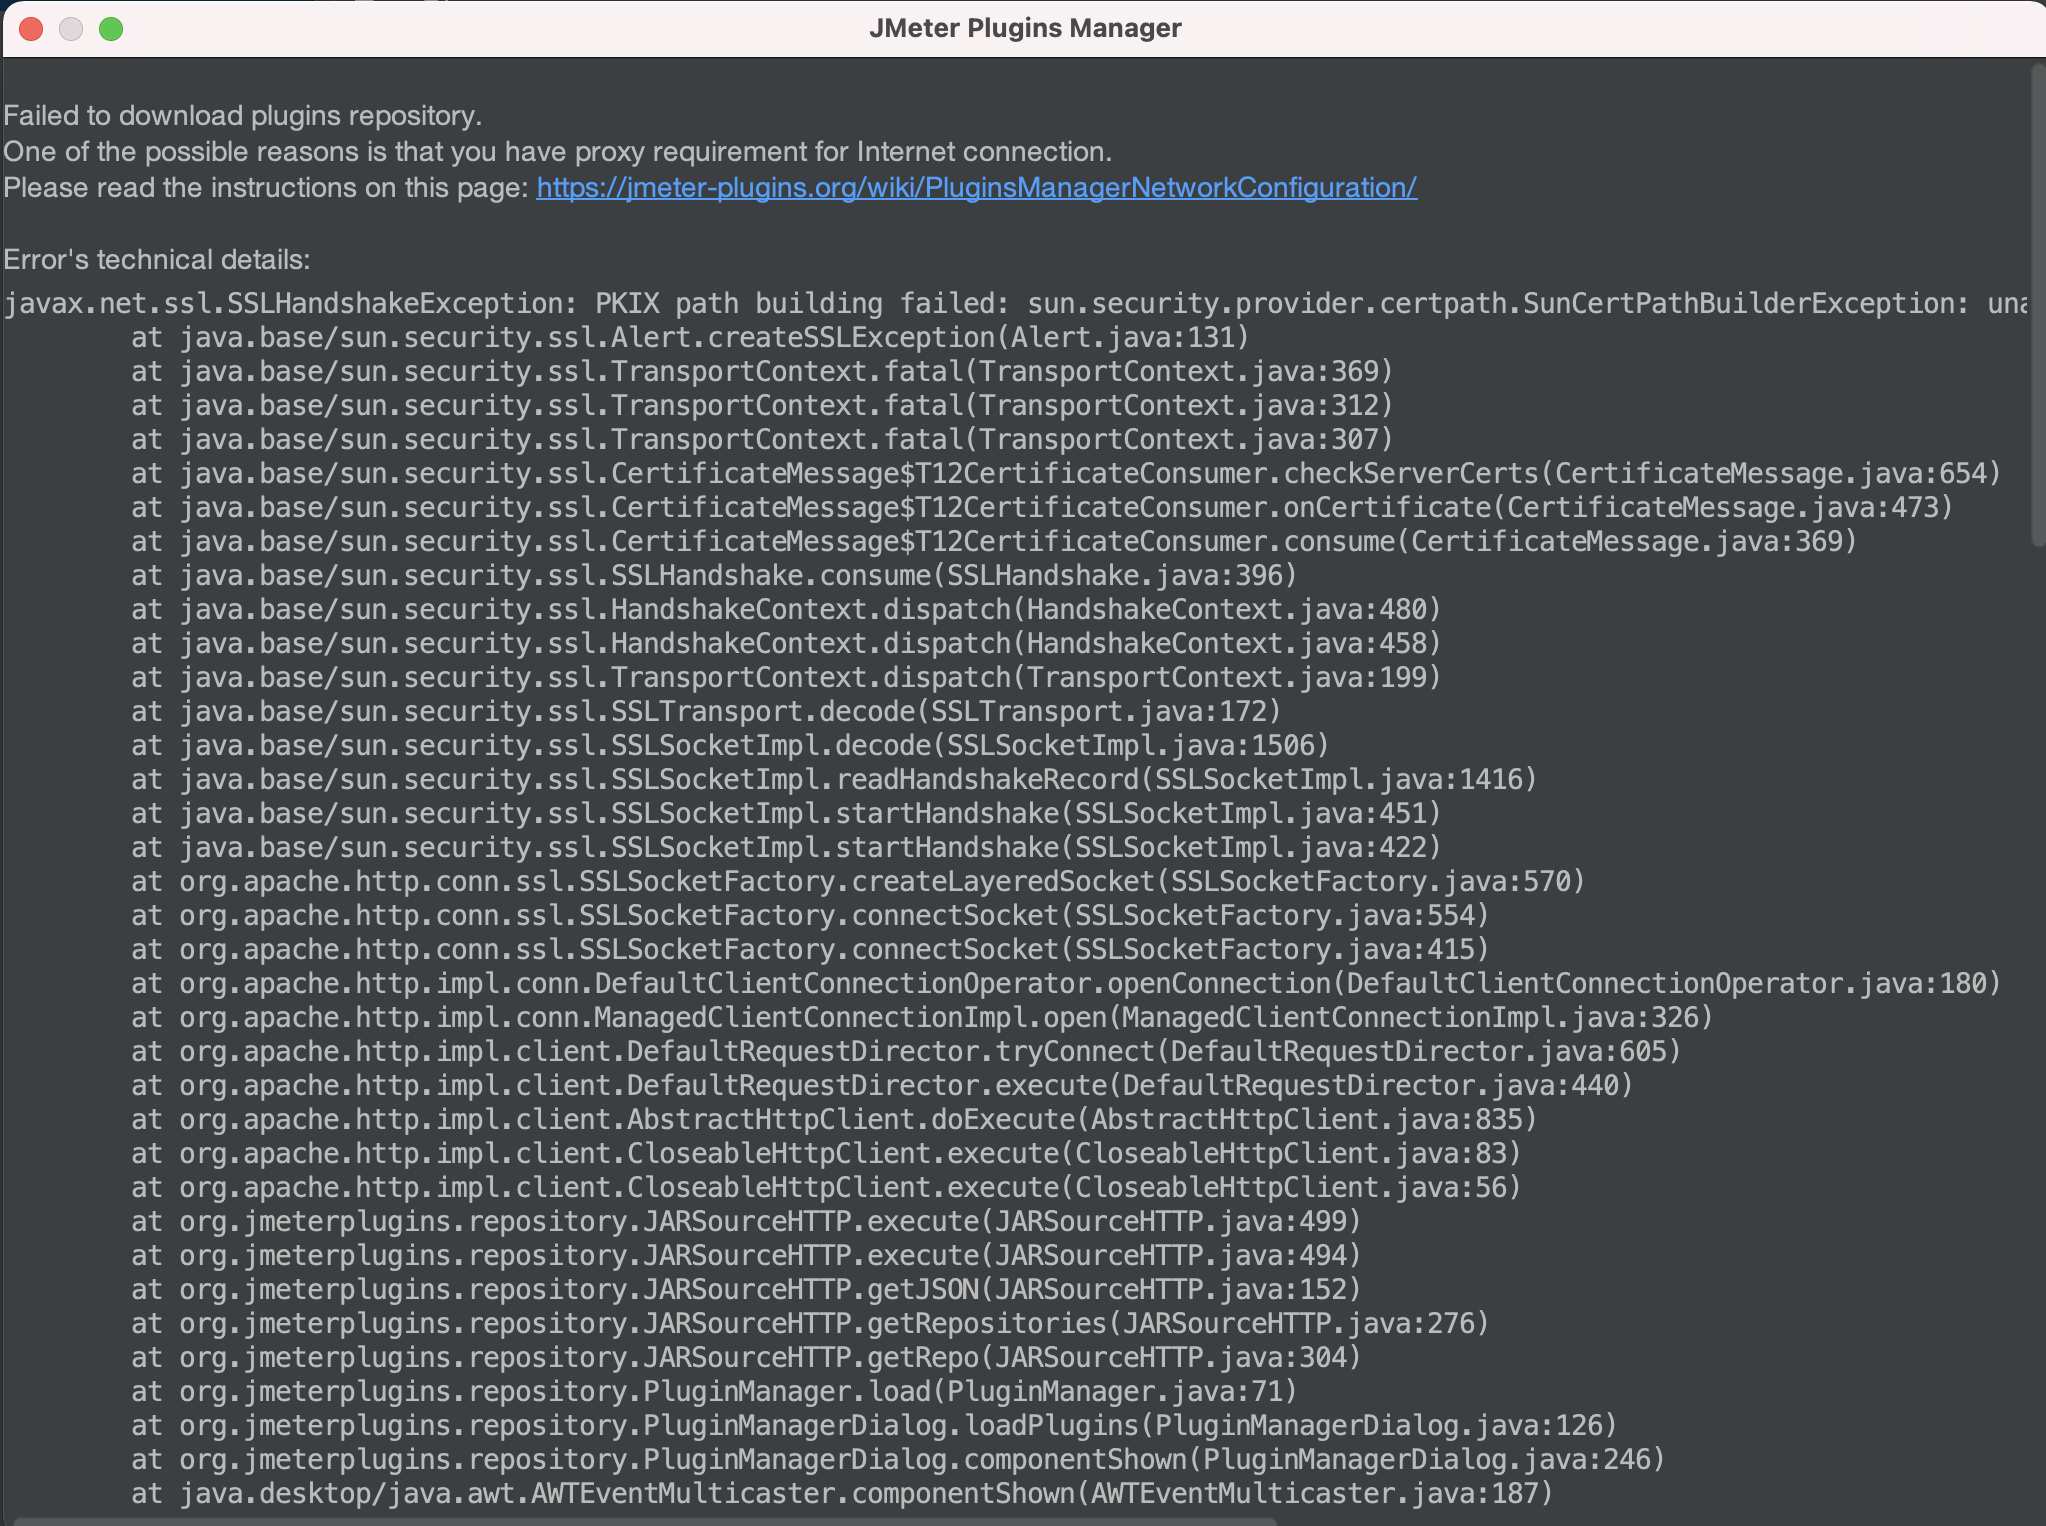Click the SSLHandshake.consume(SSLHandshake.java:396) line

[x=714, y=575]
